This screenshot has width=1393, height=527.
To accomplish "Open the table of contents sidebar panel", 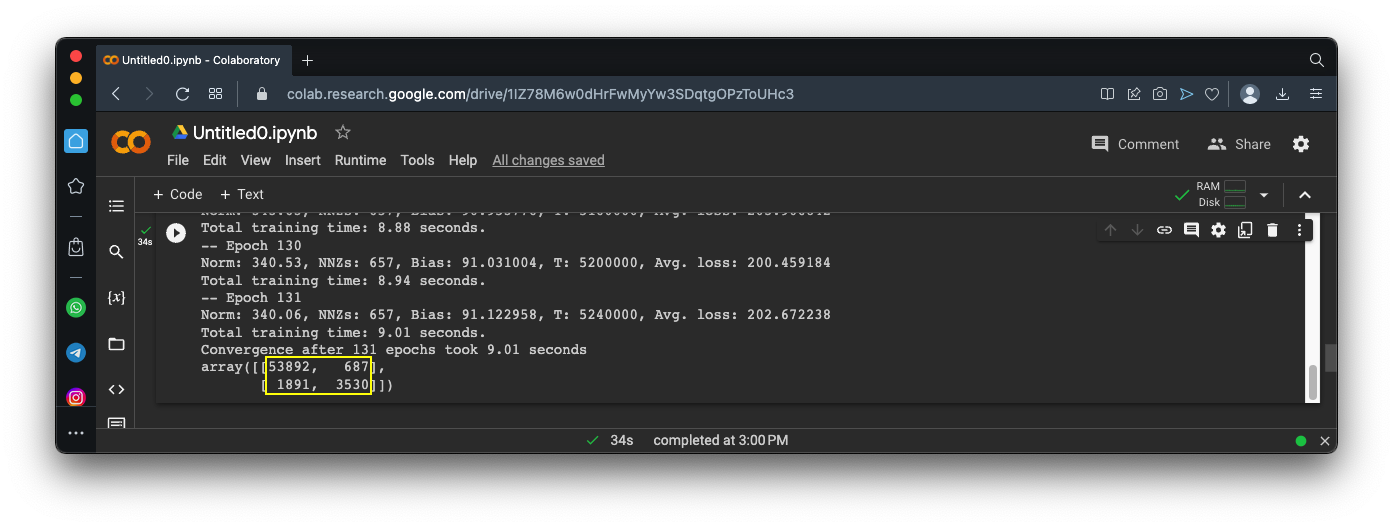I will pos(116,206).
